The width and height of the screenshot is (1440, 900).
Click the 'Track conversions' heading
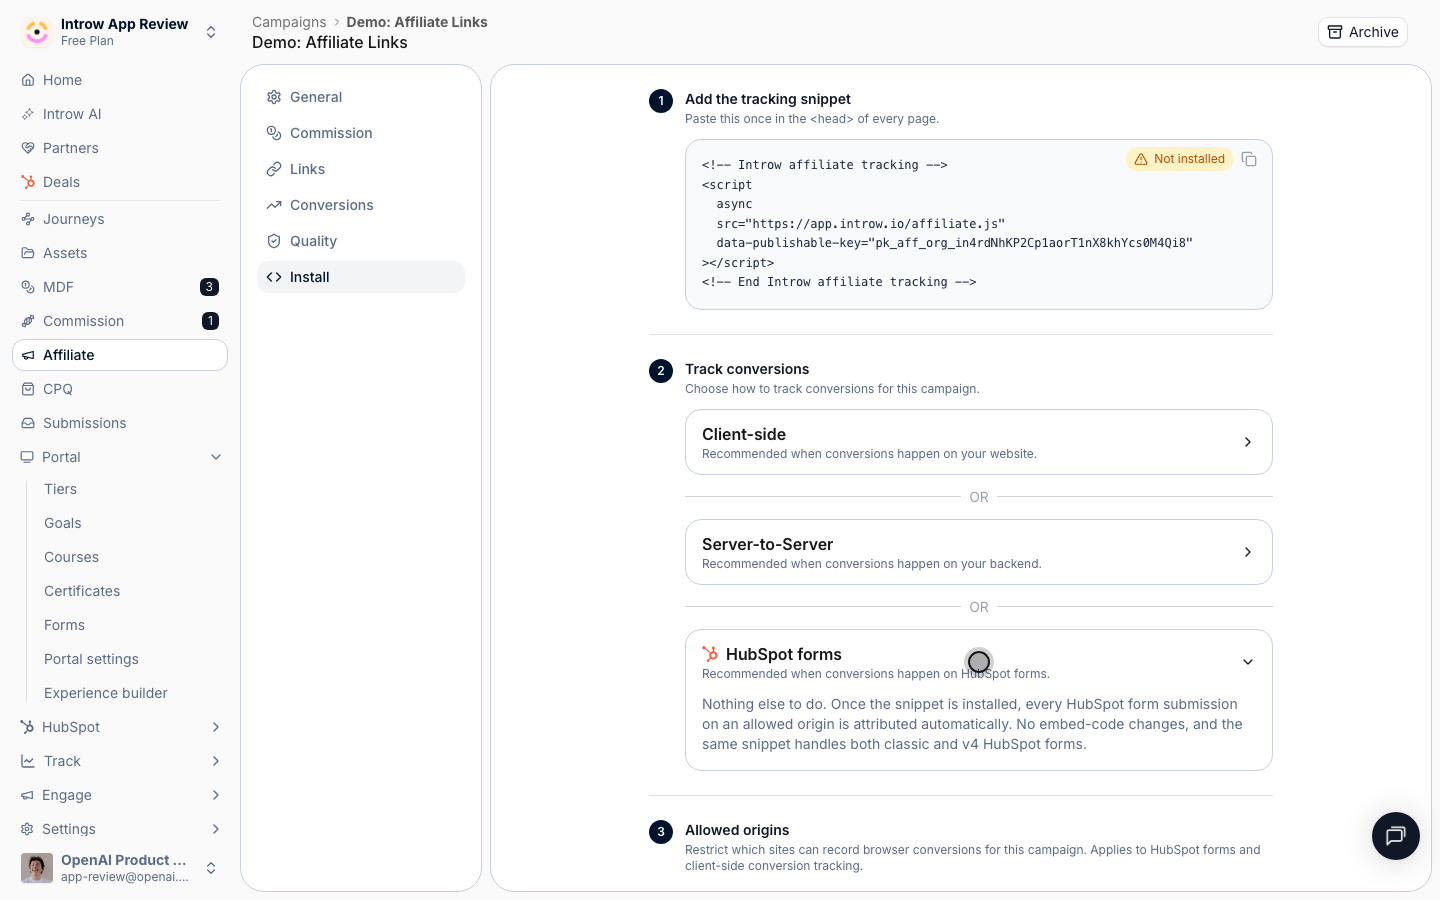[747, 369]
